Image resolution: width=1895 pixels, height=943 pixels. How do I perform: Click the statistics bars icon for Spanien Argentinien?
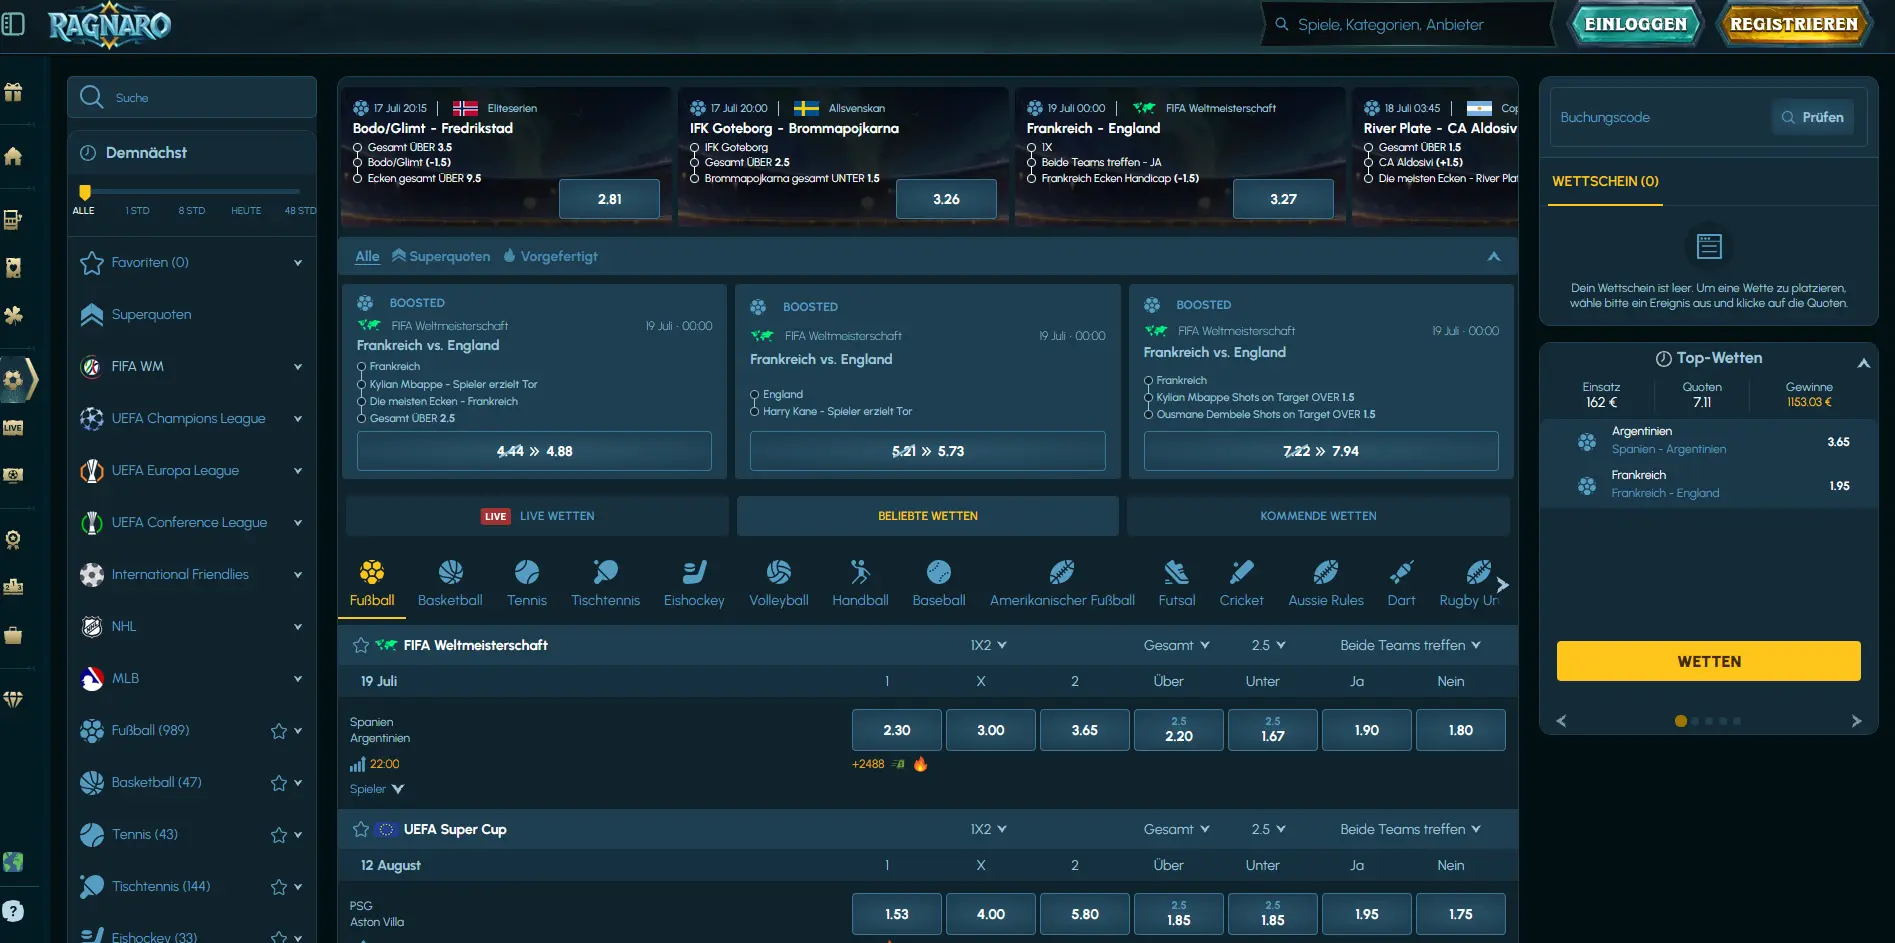click(x=357, y=764)
